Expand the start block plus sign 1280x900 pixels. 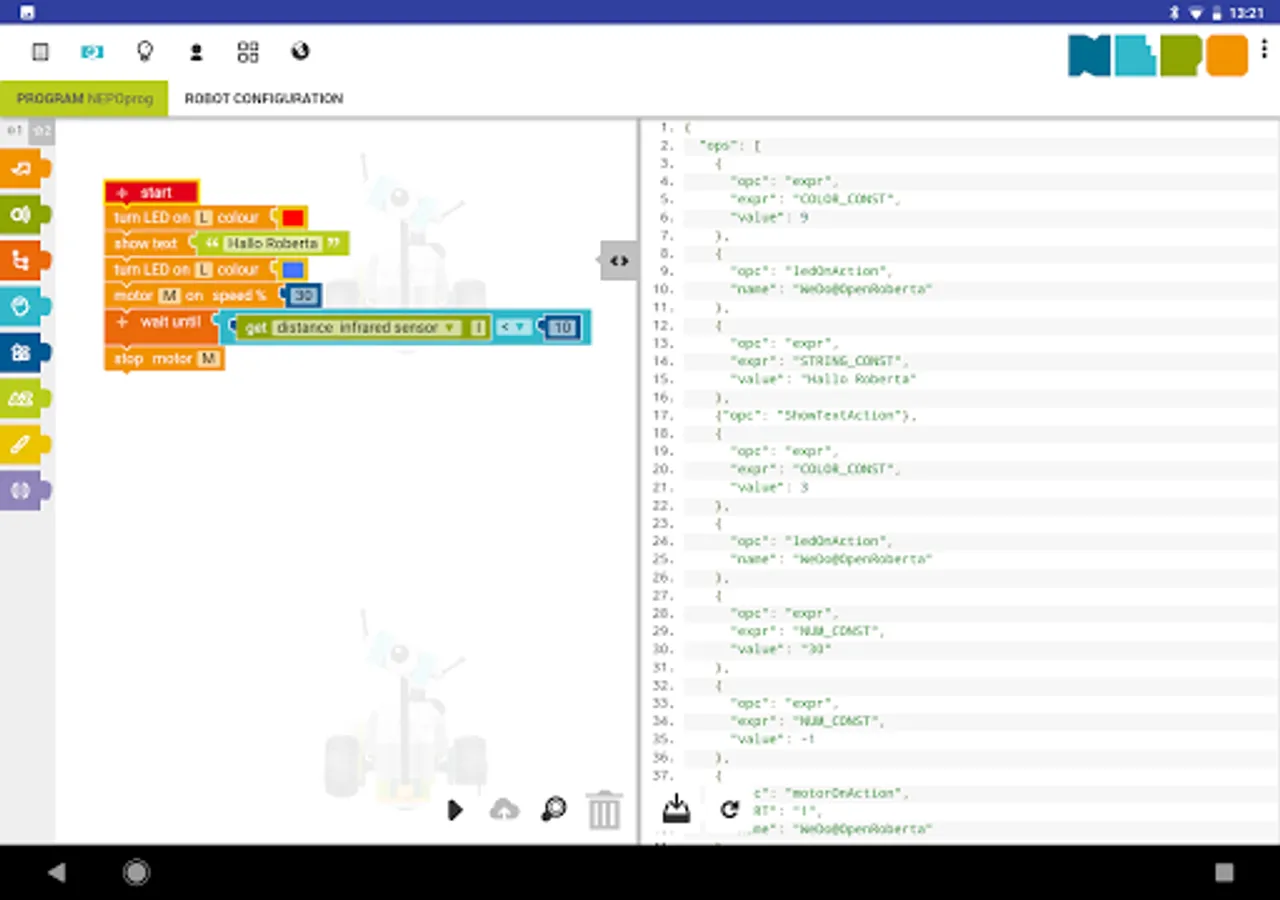pyautogui.click(x=122, y=193)
